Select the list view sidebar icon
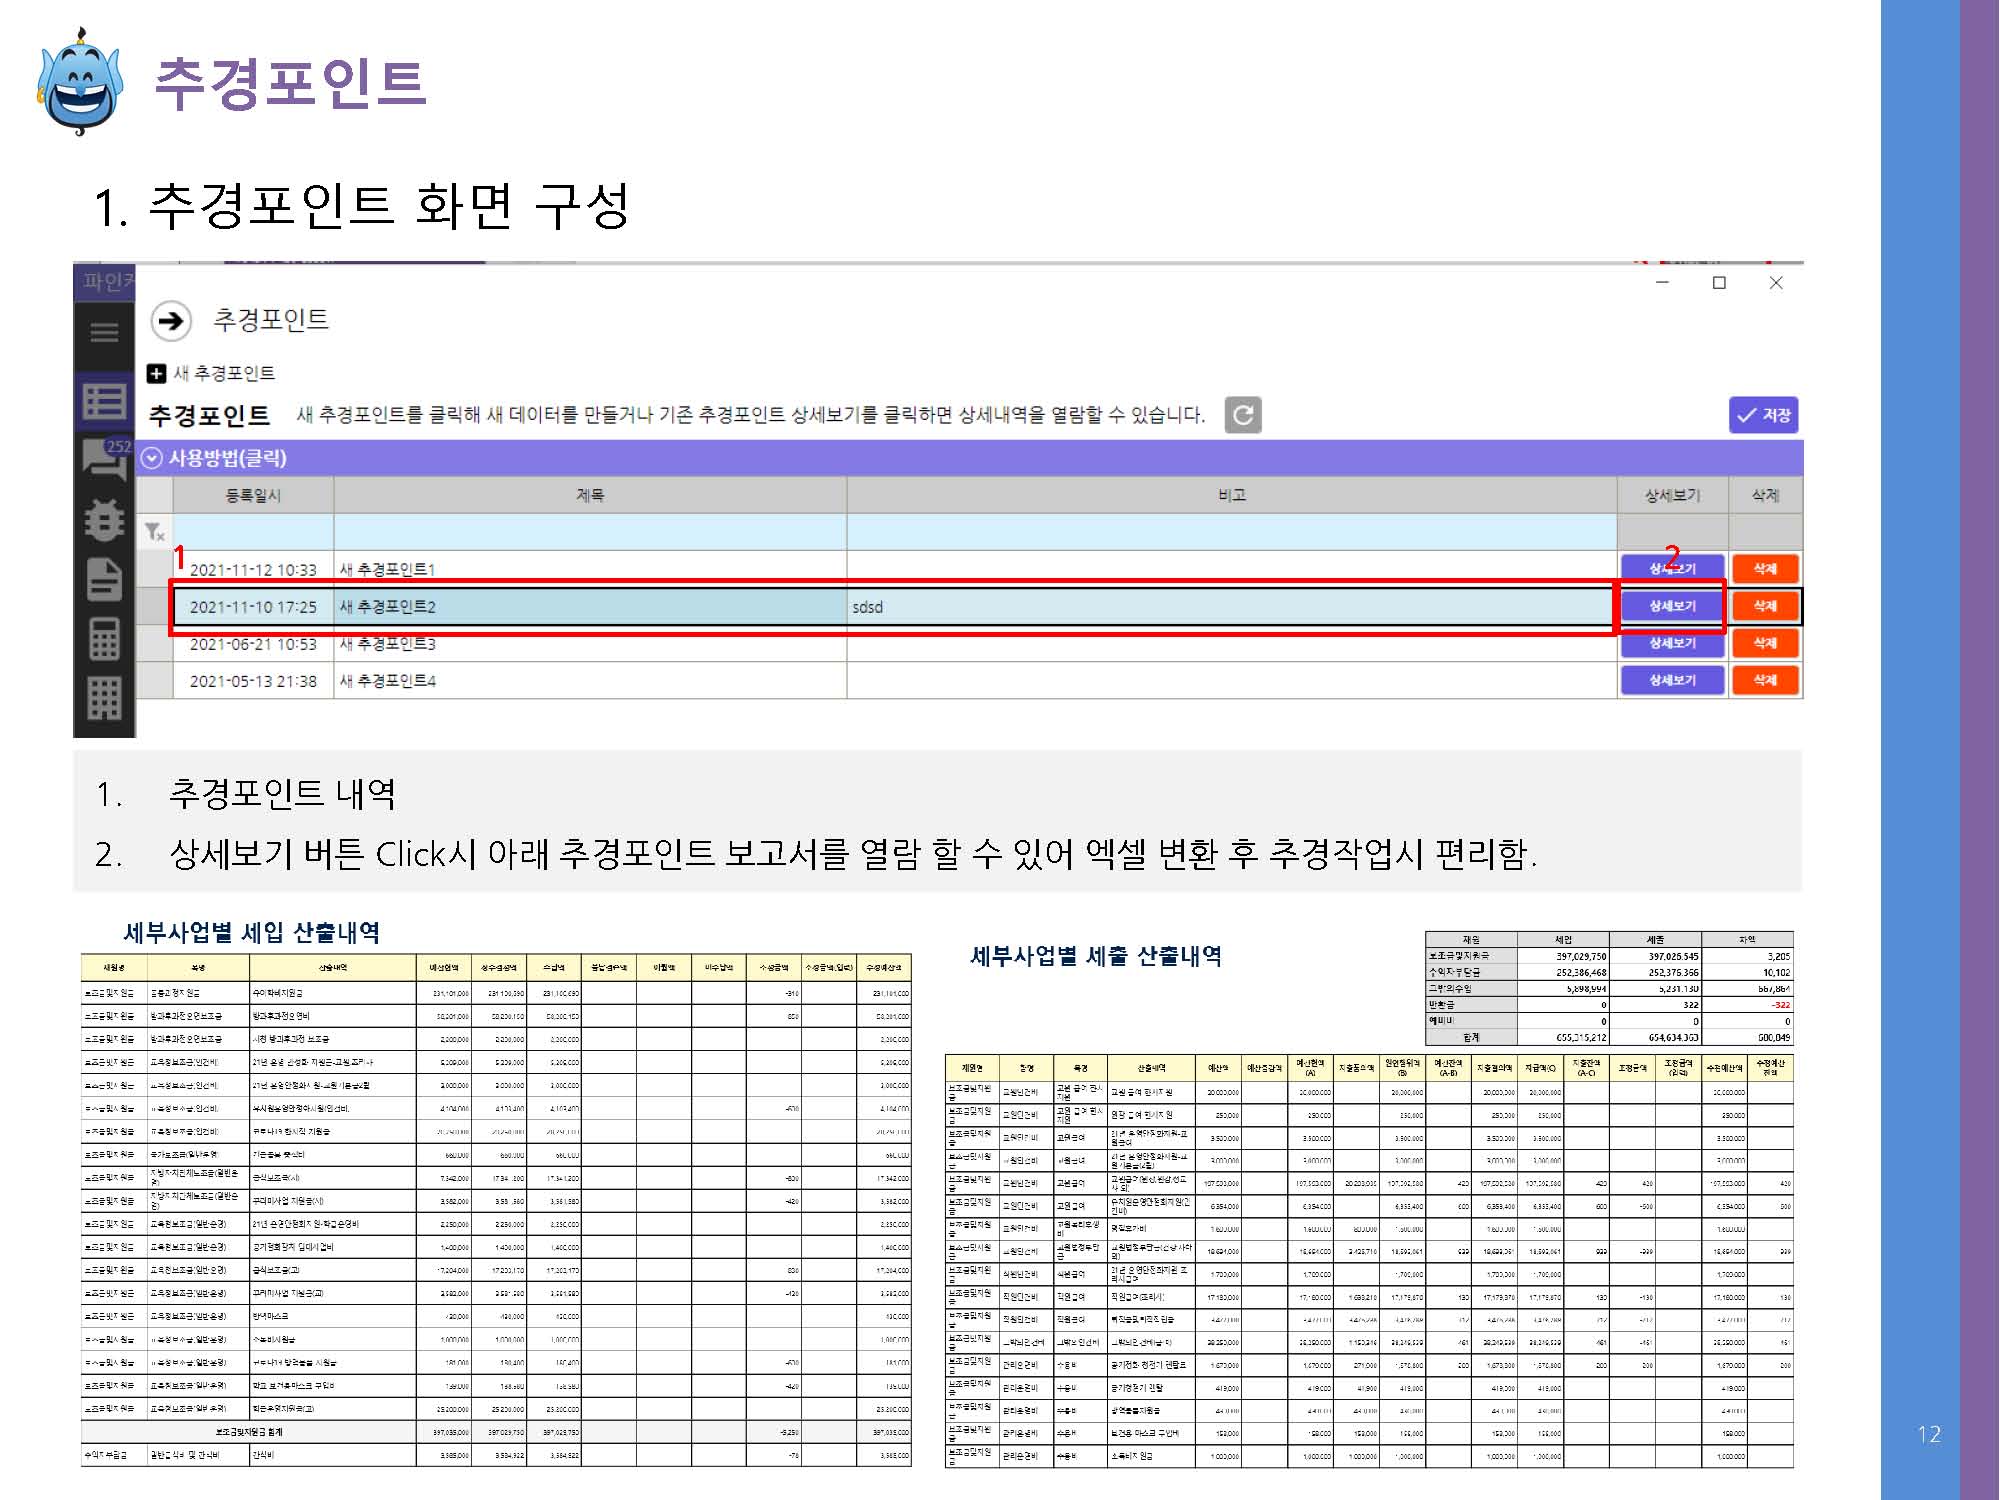This screenshot has height=1500, width=2000. 104,401
